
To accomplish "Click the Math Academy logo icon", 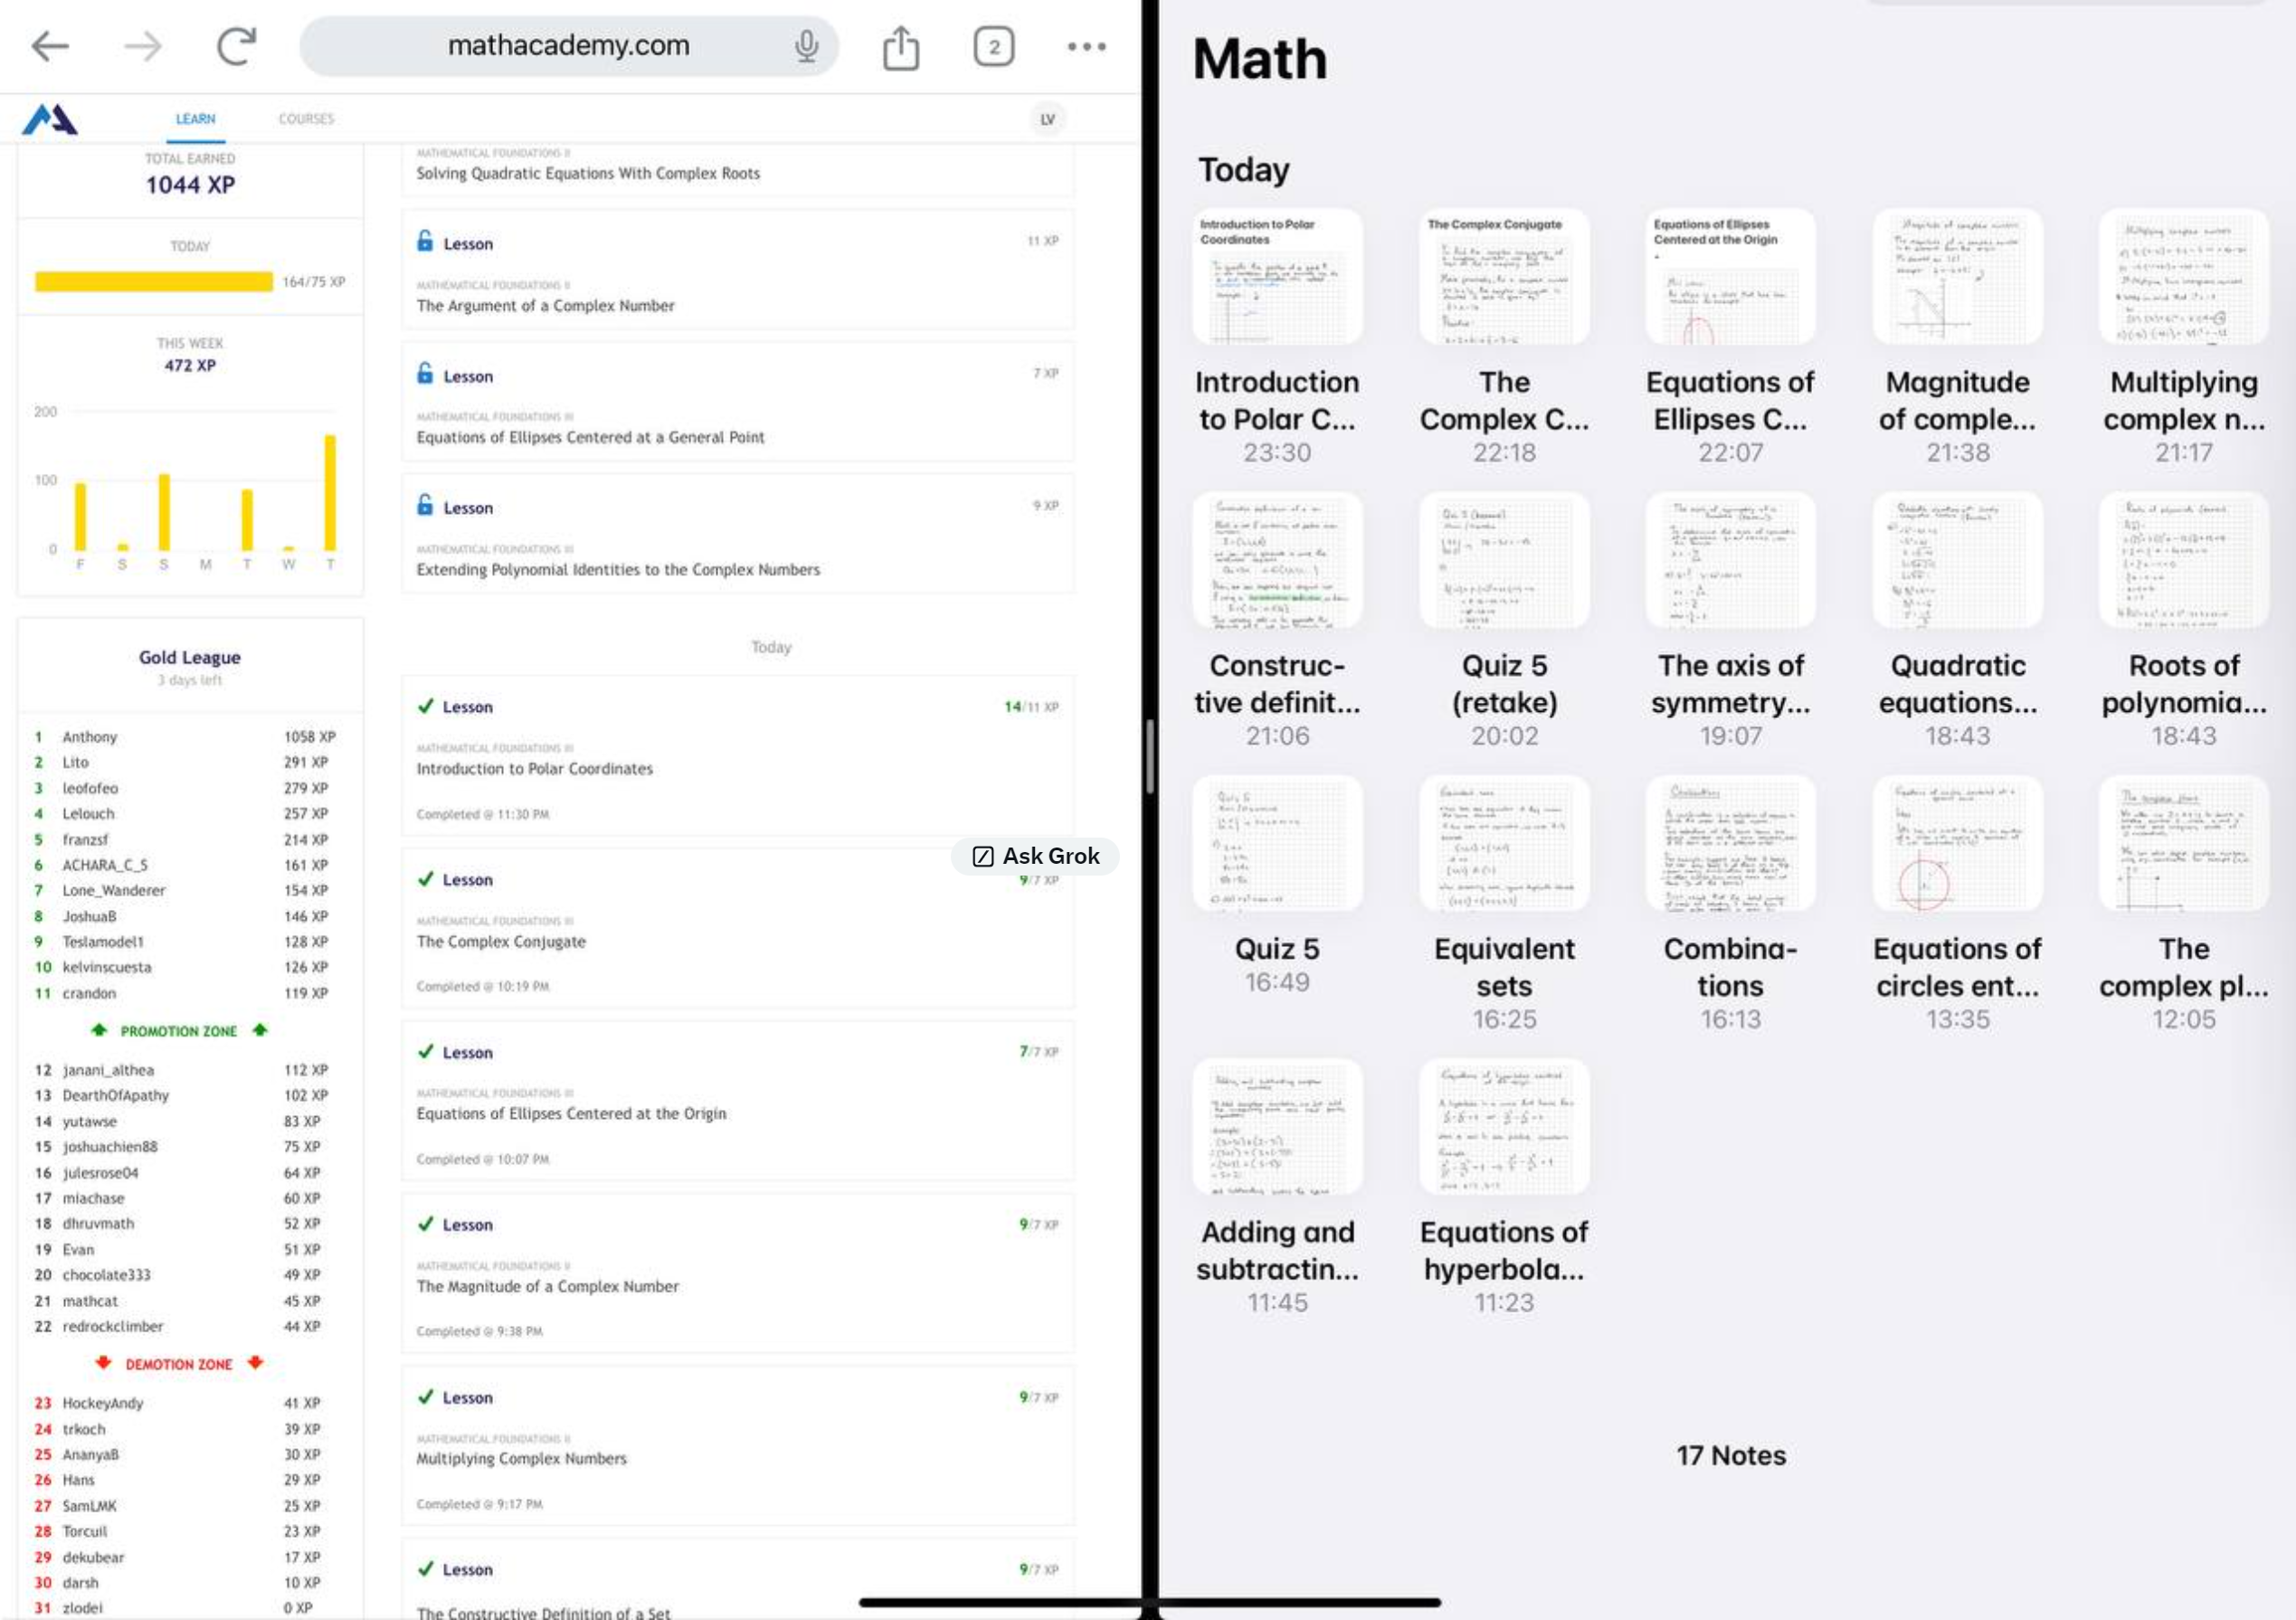I will [x=47, y=118].
